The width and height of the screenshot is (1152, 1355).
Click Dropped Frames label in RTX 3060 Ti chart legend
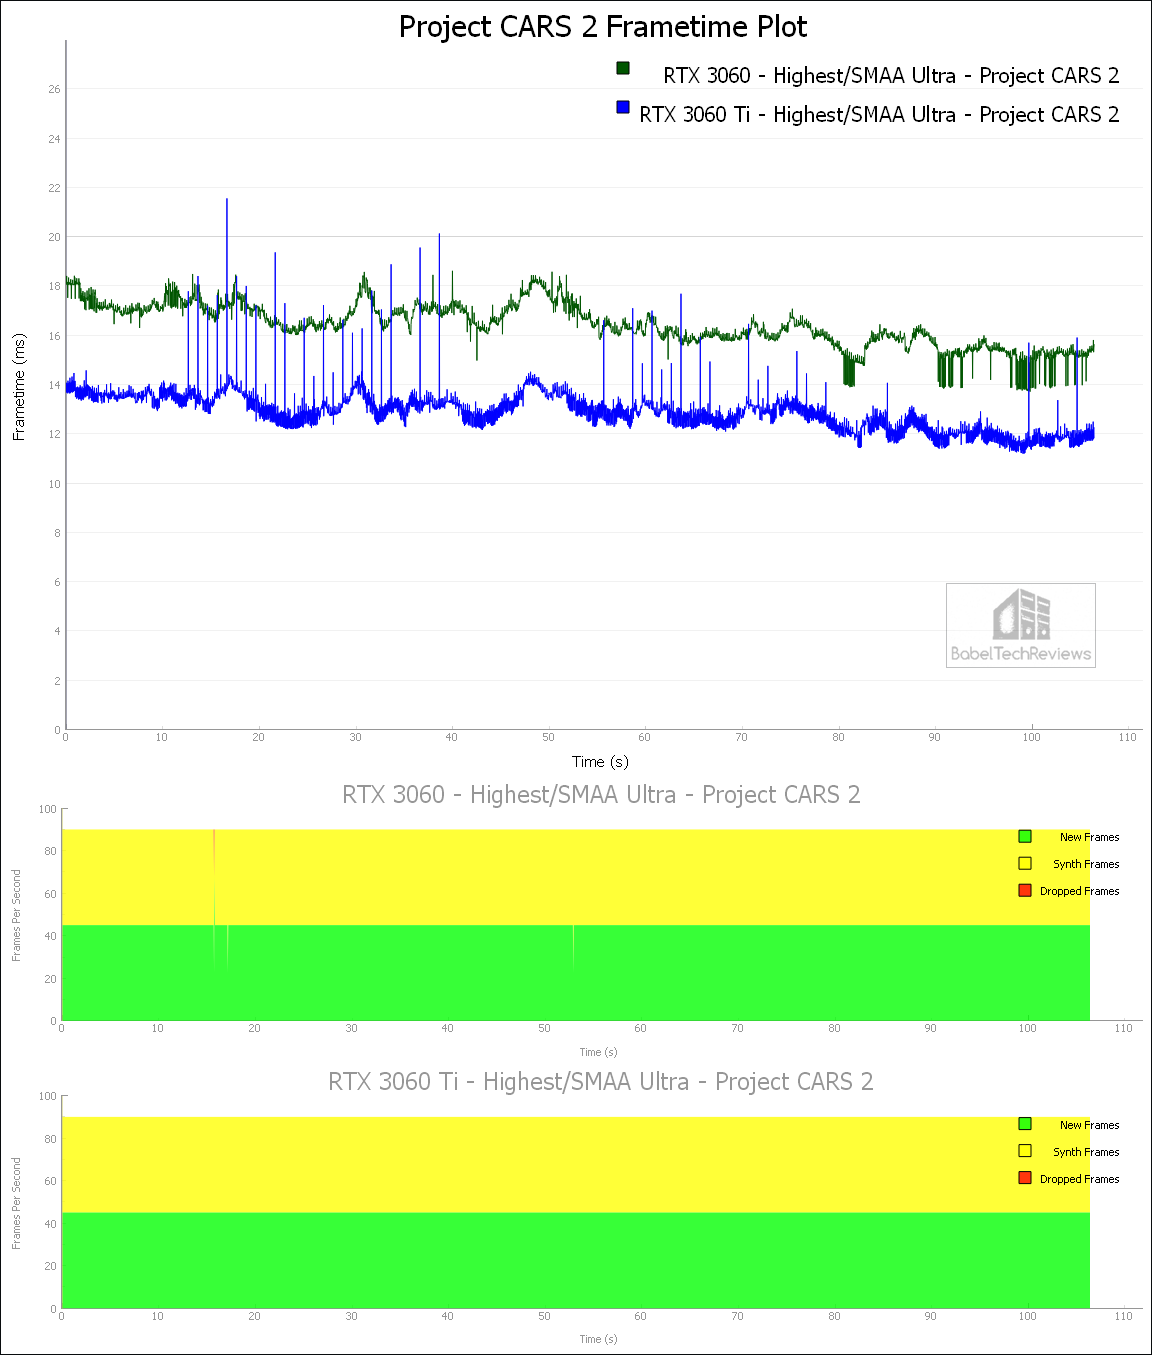(x=1080, y=1179)
